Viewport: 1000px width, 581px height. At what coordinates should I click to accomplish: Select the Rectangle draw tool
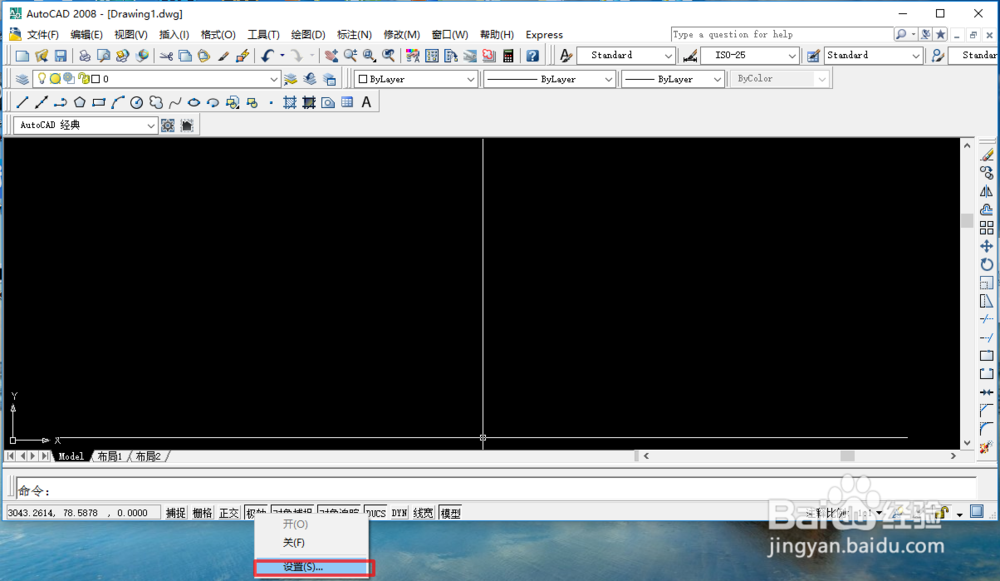coord(99,102)
